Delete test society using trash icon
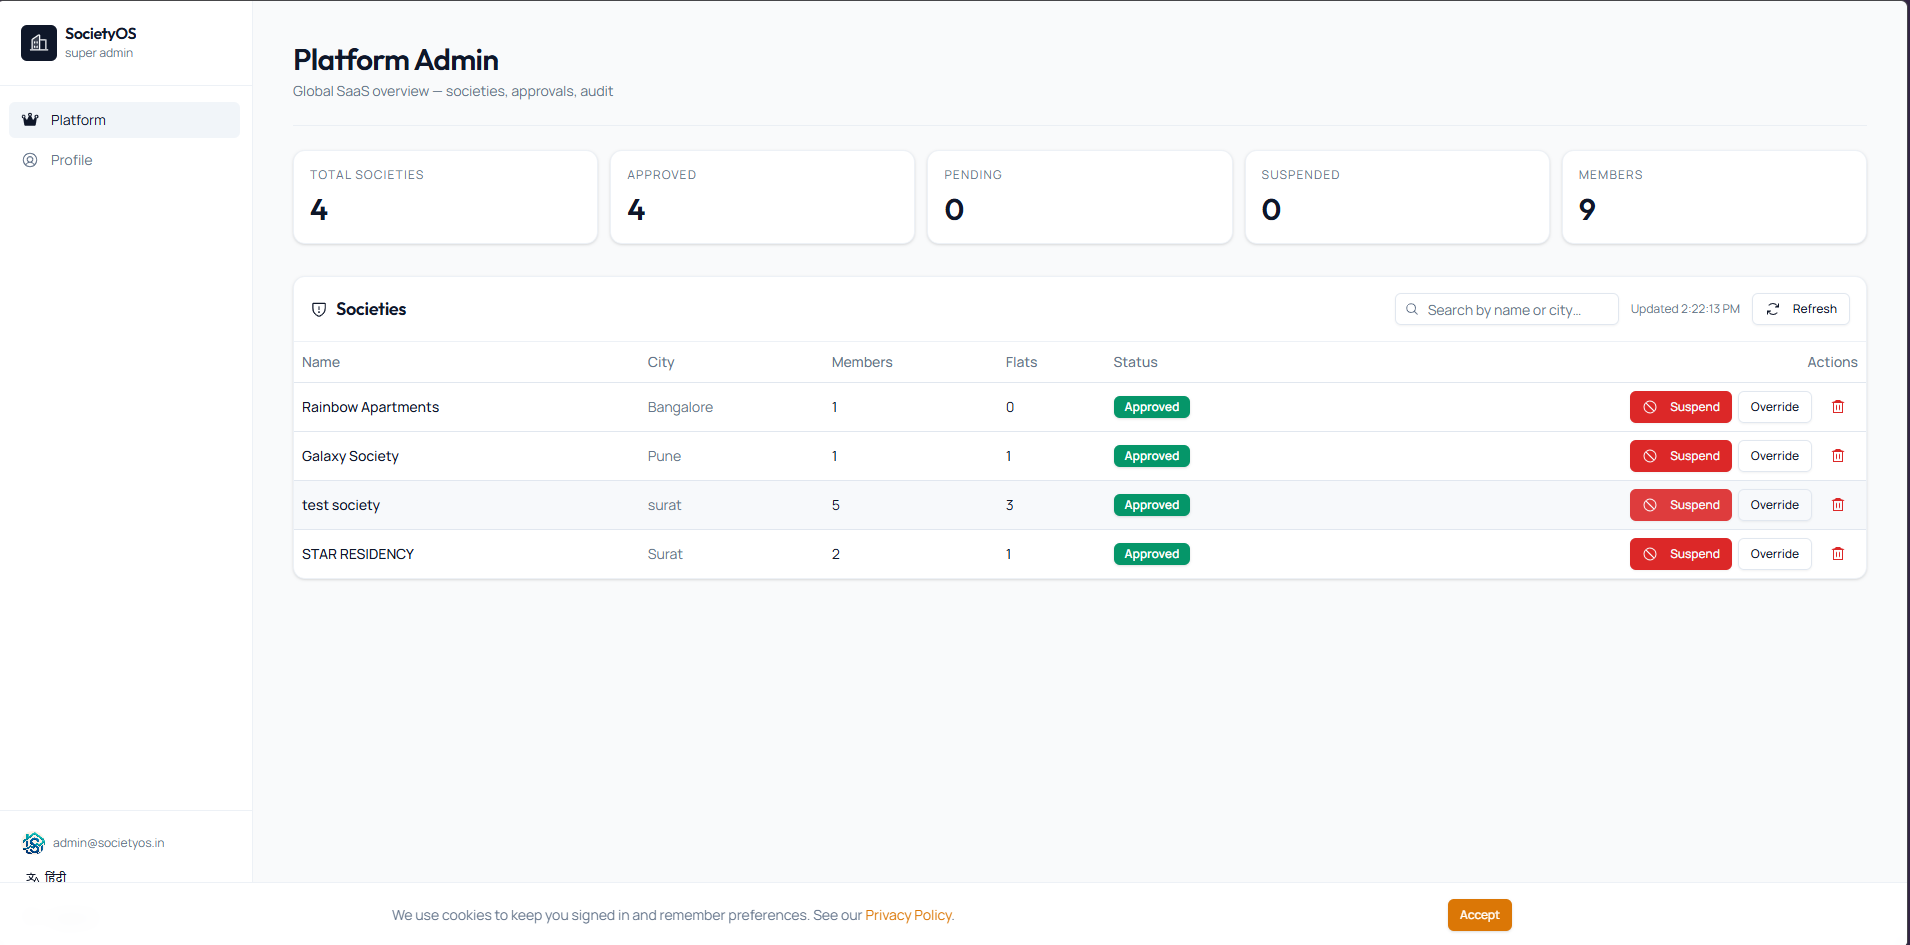 [1838, 505]
